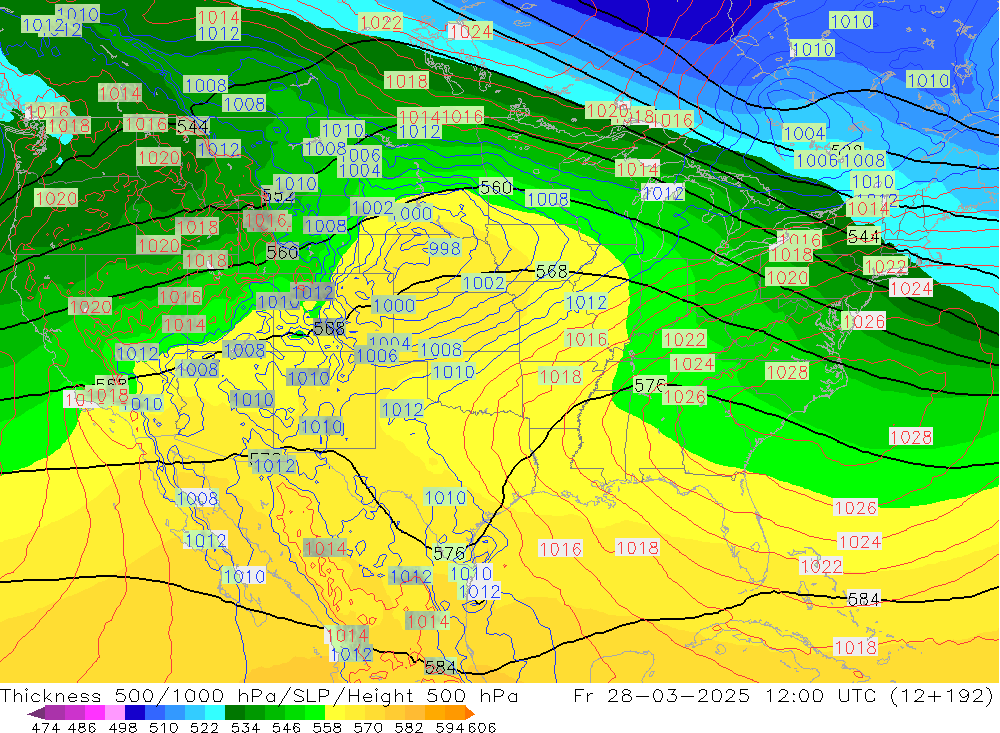
Task: Click the 'Thickness' word in the caption
Action: pos(50,695)
